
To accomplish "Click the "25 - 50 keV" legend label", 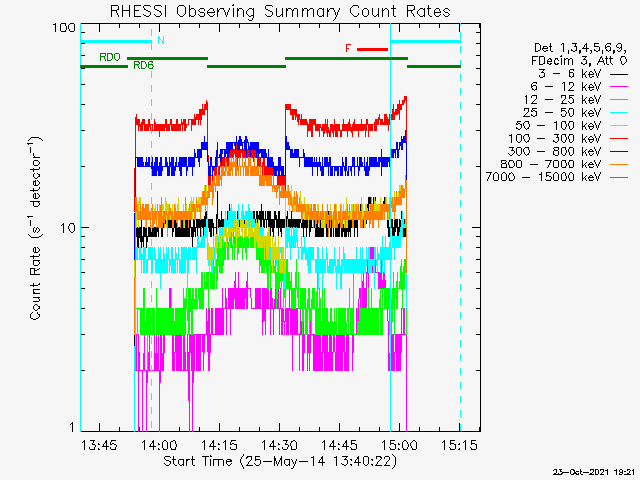I will pyautogui.click(x=562, y=113).
